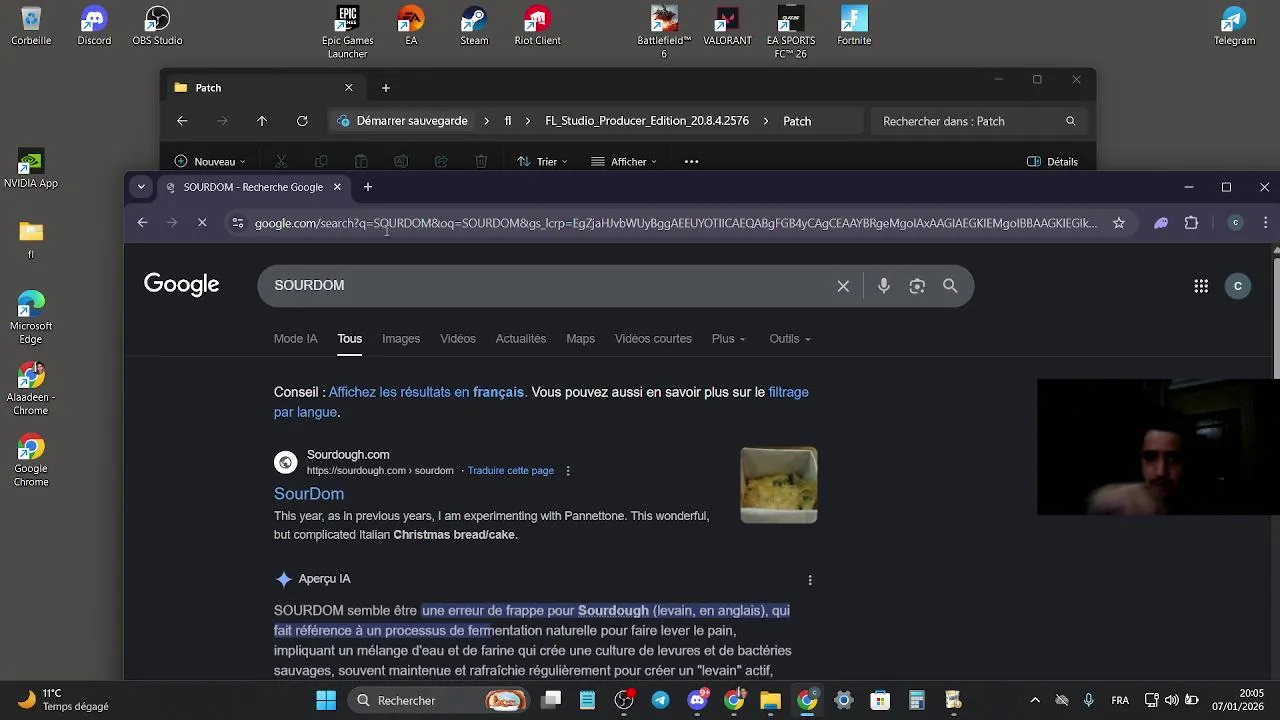Open Chrome extensions puzzle icon

pos(1191,223)
